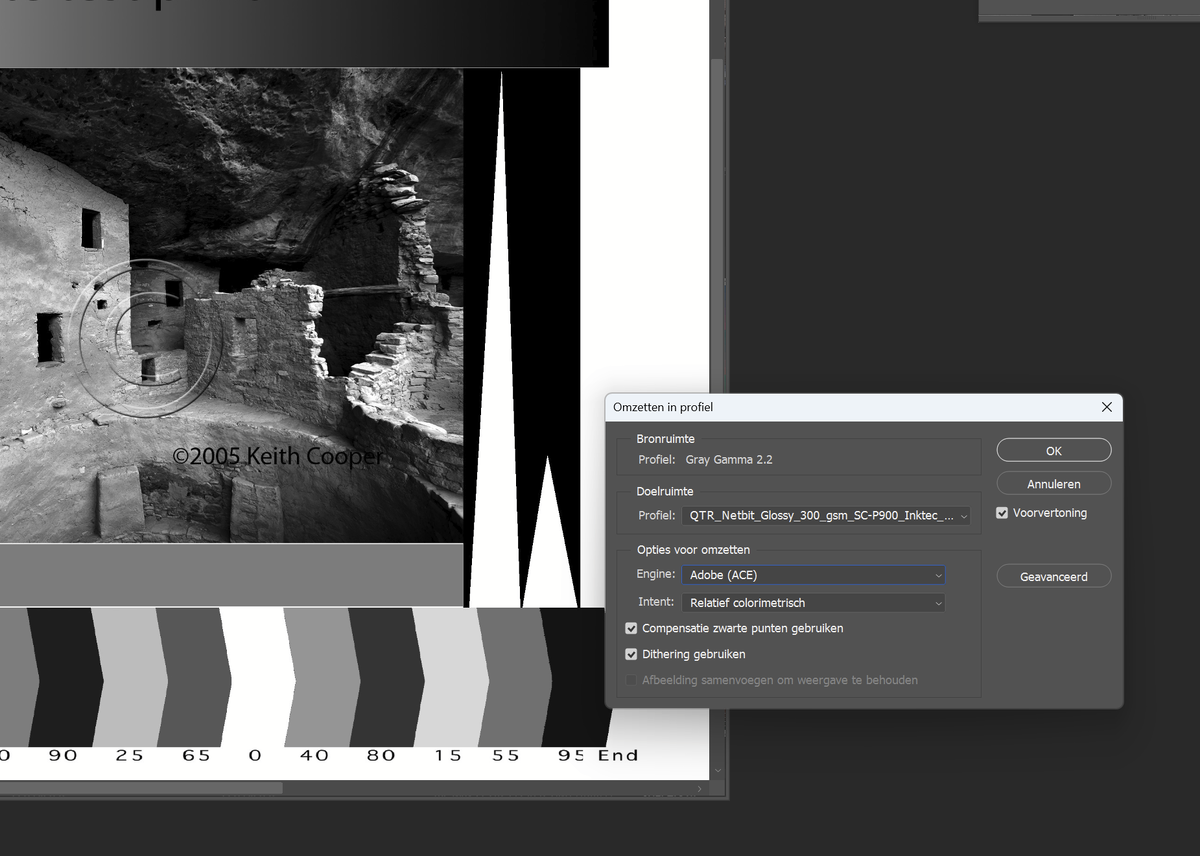Click the Annuleren button
The image size is (1200, 856).
pos(1053,484)
